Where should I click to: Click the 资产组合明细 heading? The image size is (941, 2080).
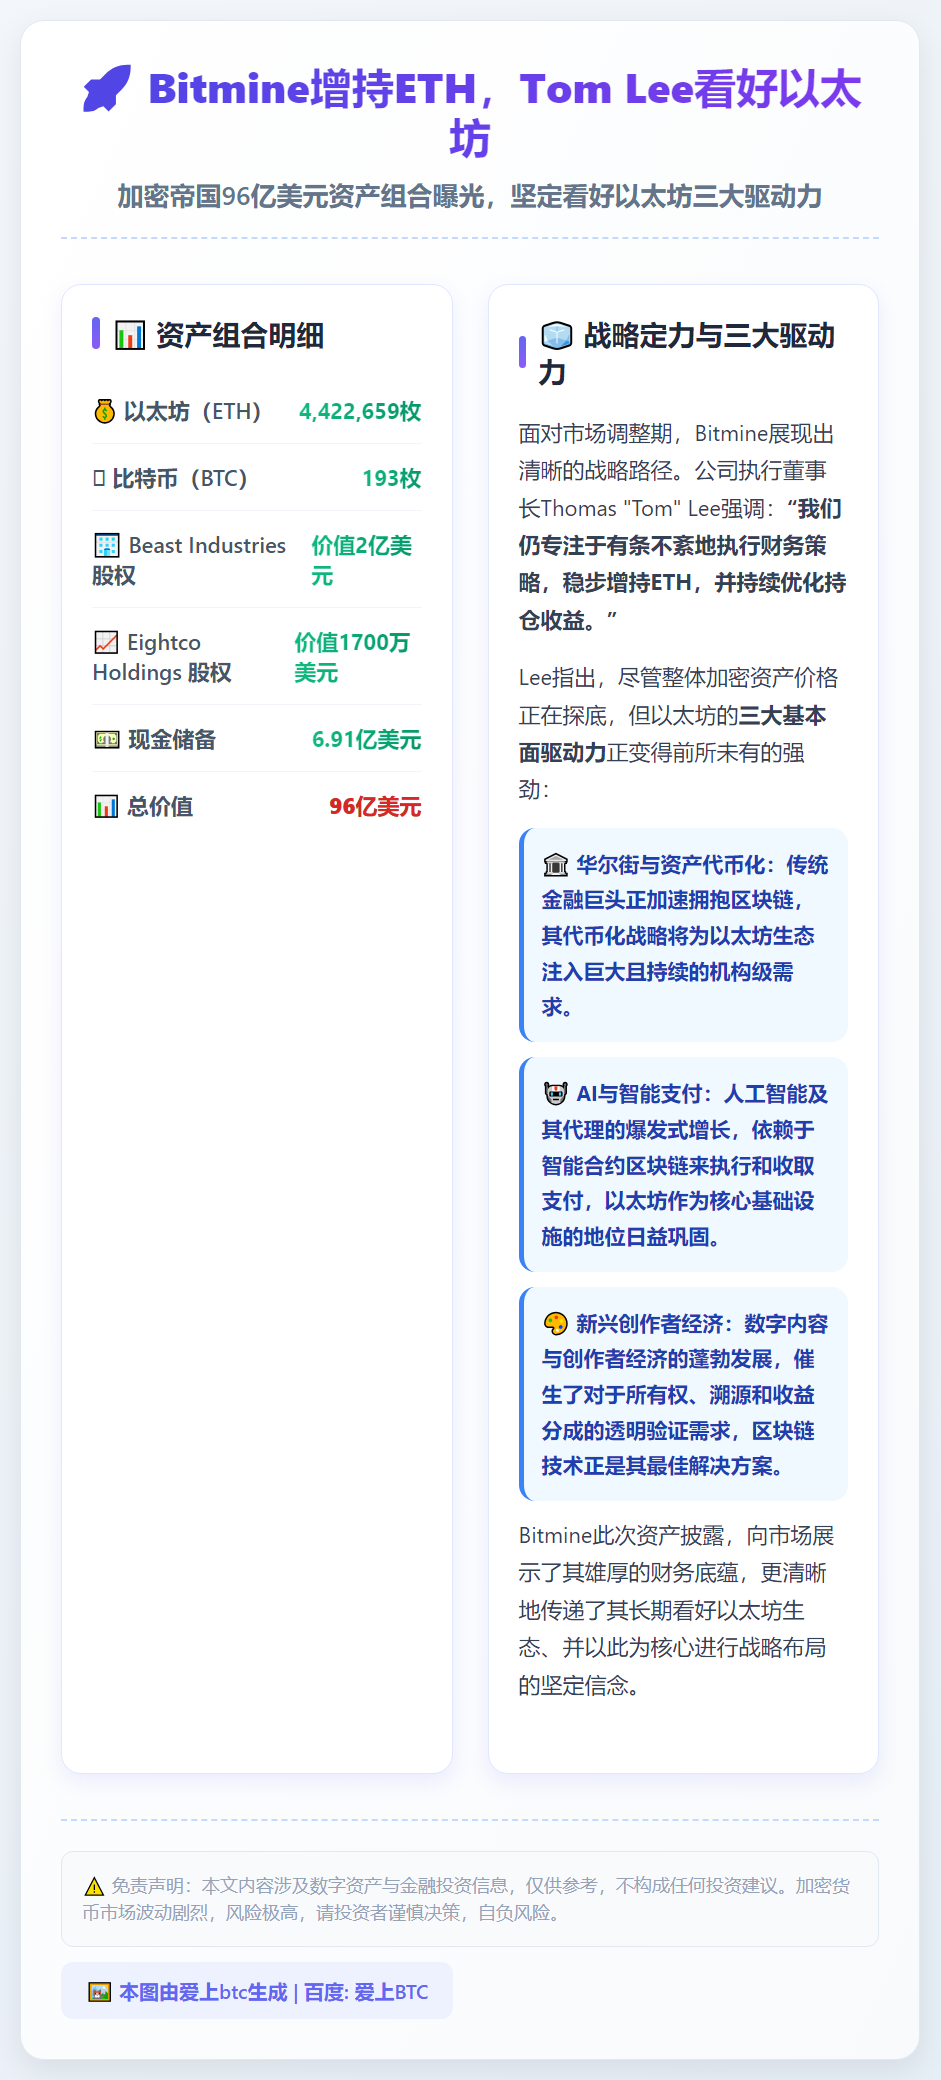click(240, 336)
